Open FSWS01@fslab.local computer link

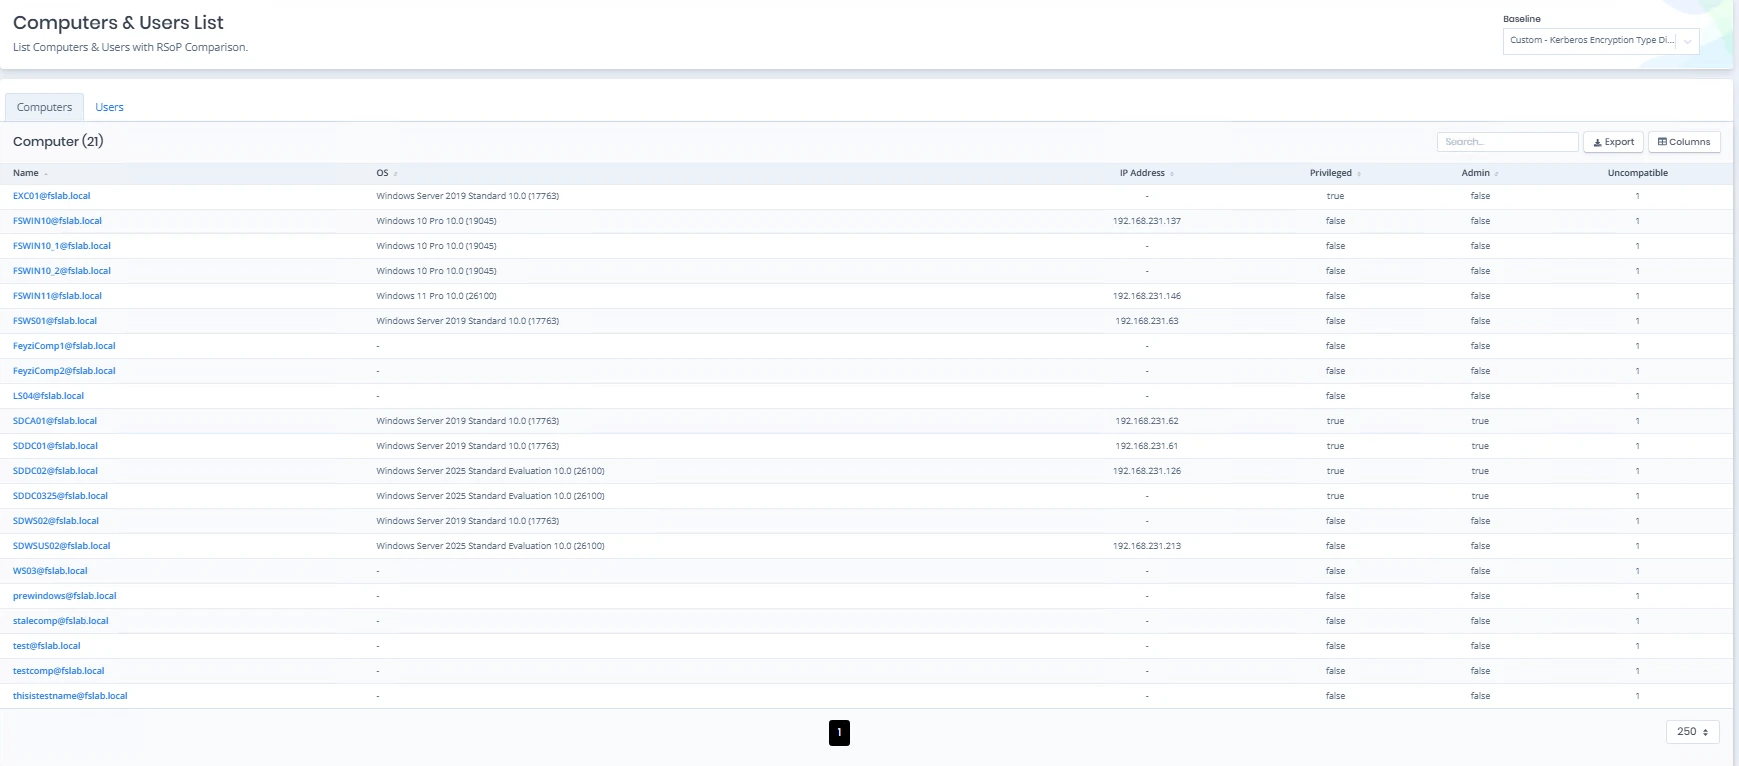coord(55,321)
